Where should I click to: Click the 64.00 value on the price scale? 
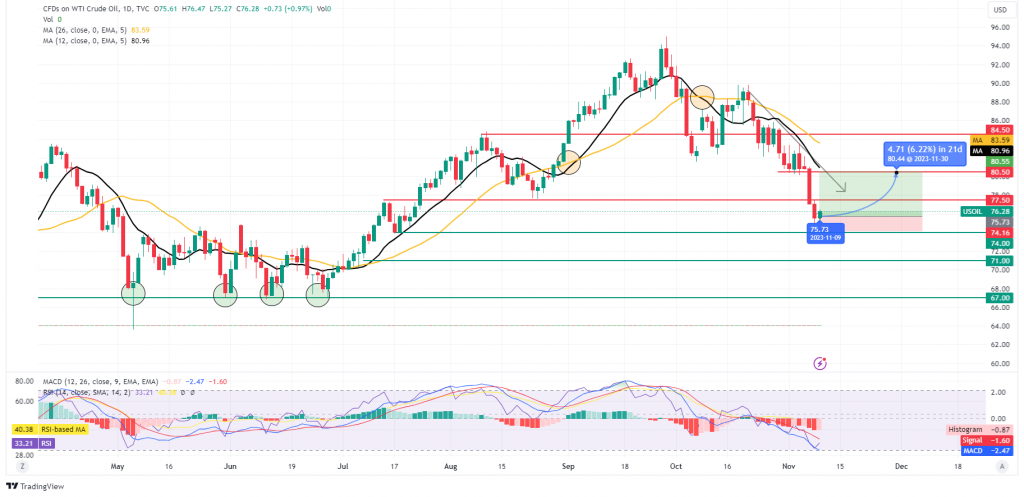point(1000,326)
